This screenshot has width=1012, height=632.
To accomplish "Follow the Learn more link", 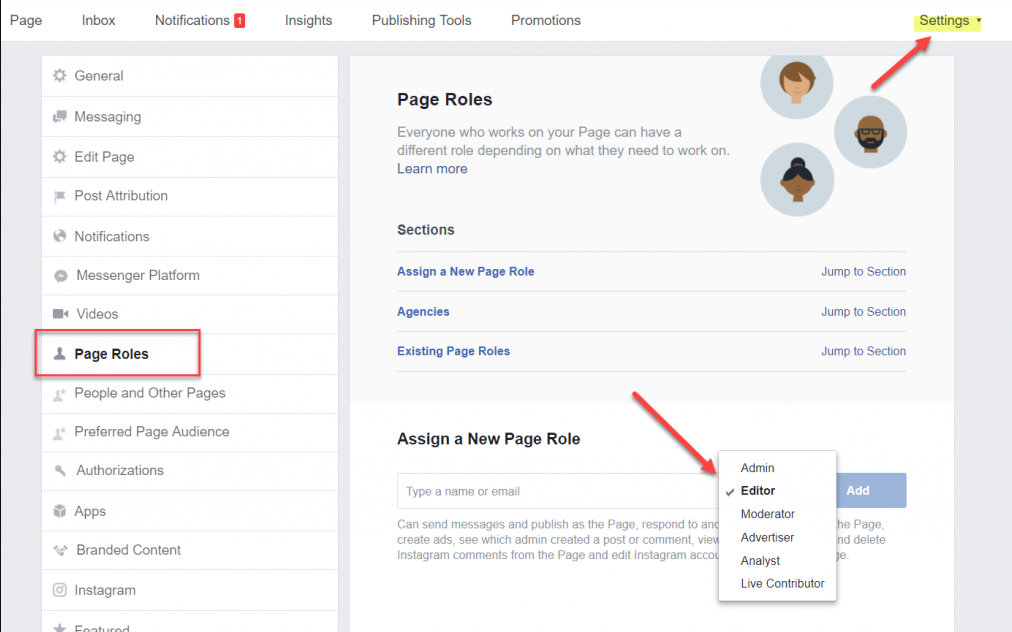I will pyautogui.click(x=432, y=169).
